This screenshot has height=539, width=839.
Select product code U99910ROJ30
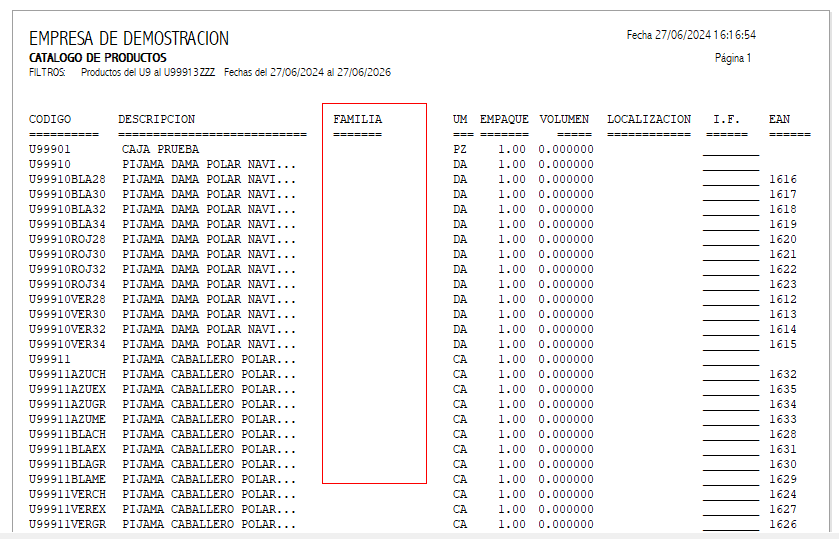click(67, 254)
